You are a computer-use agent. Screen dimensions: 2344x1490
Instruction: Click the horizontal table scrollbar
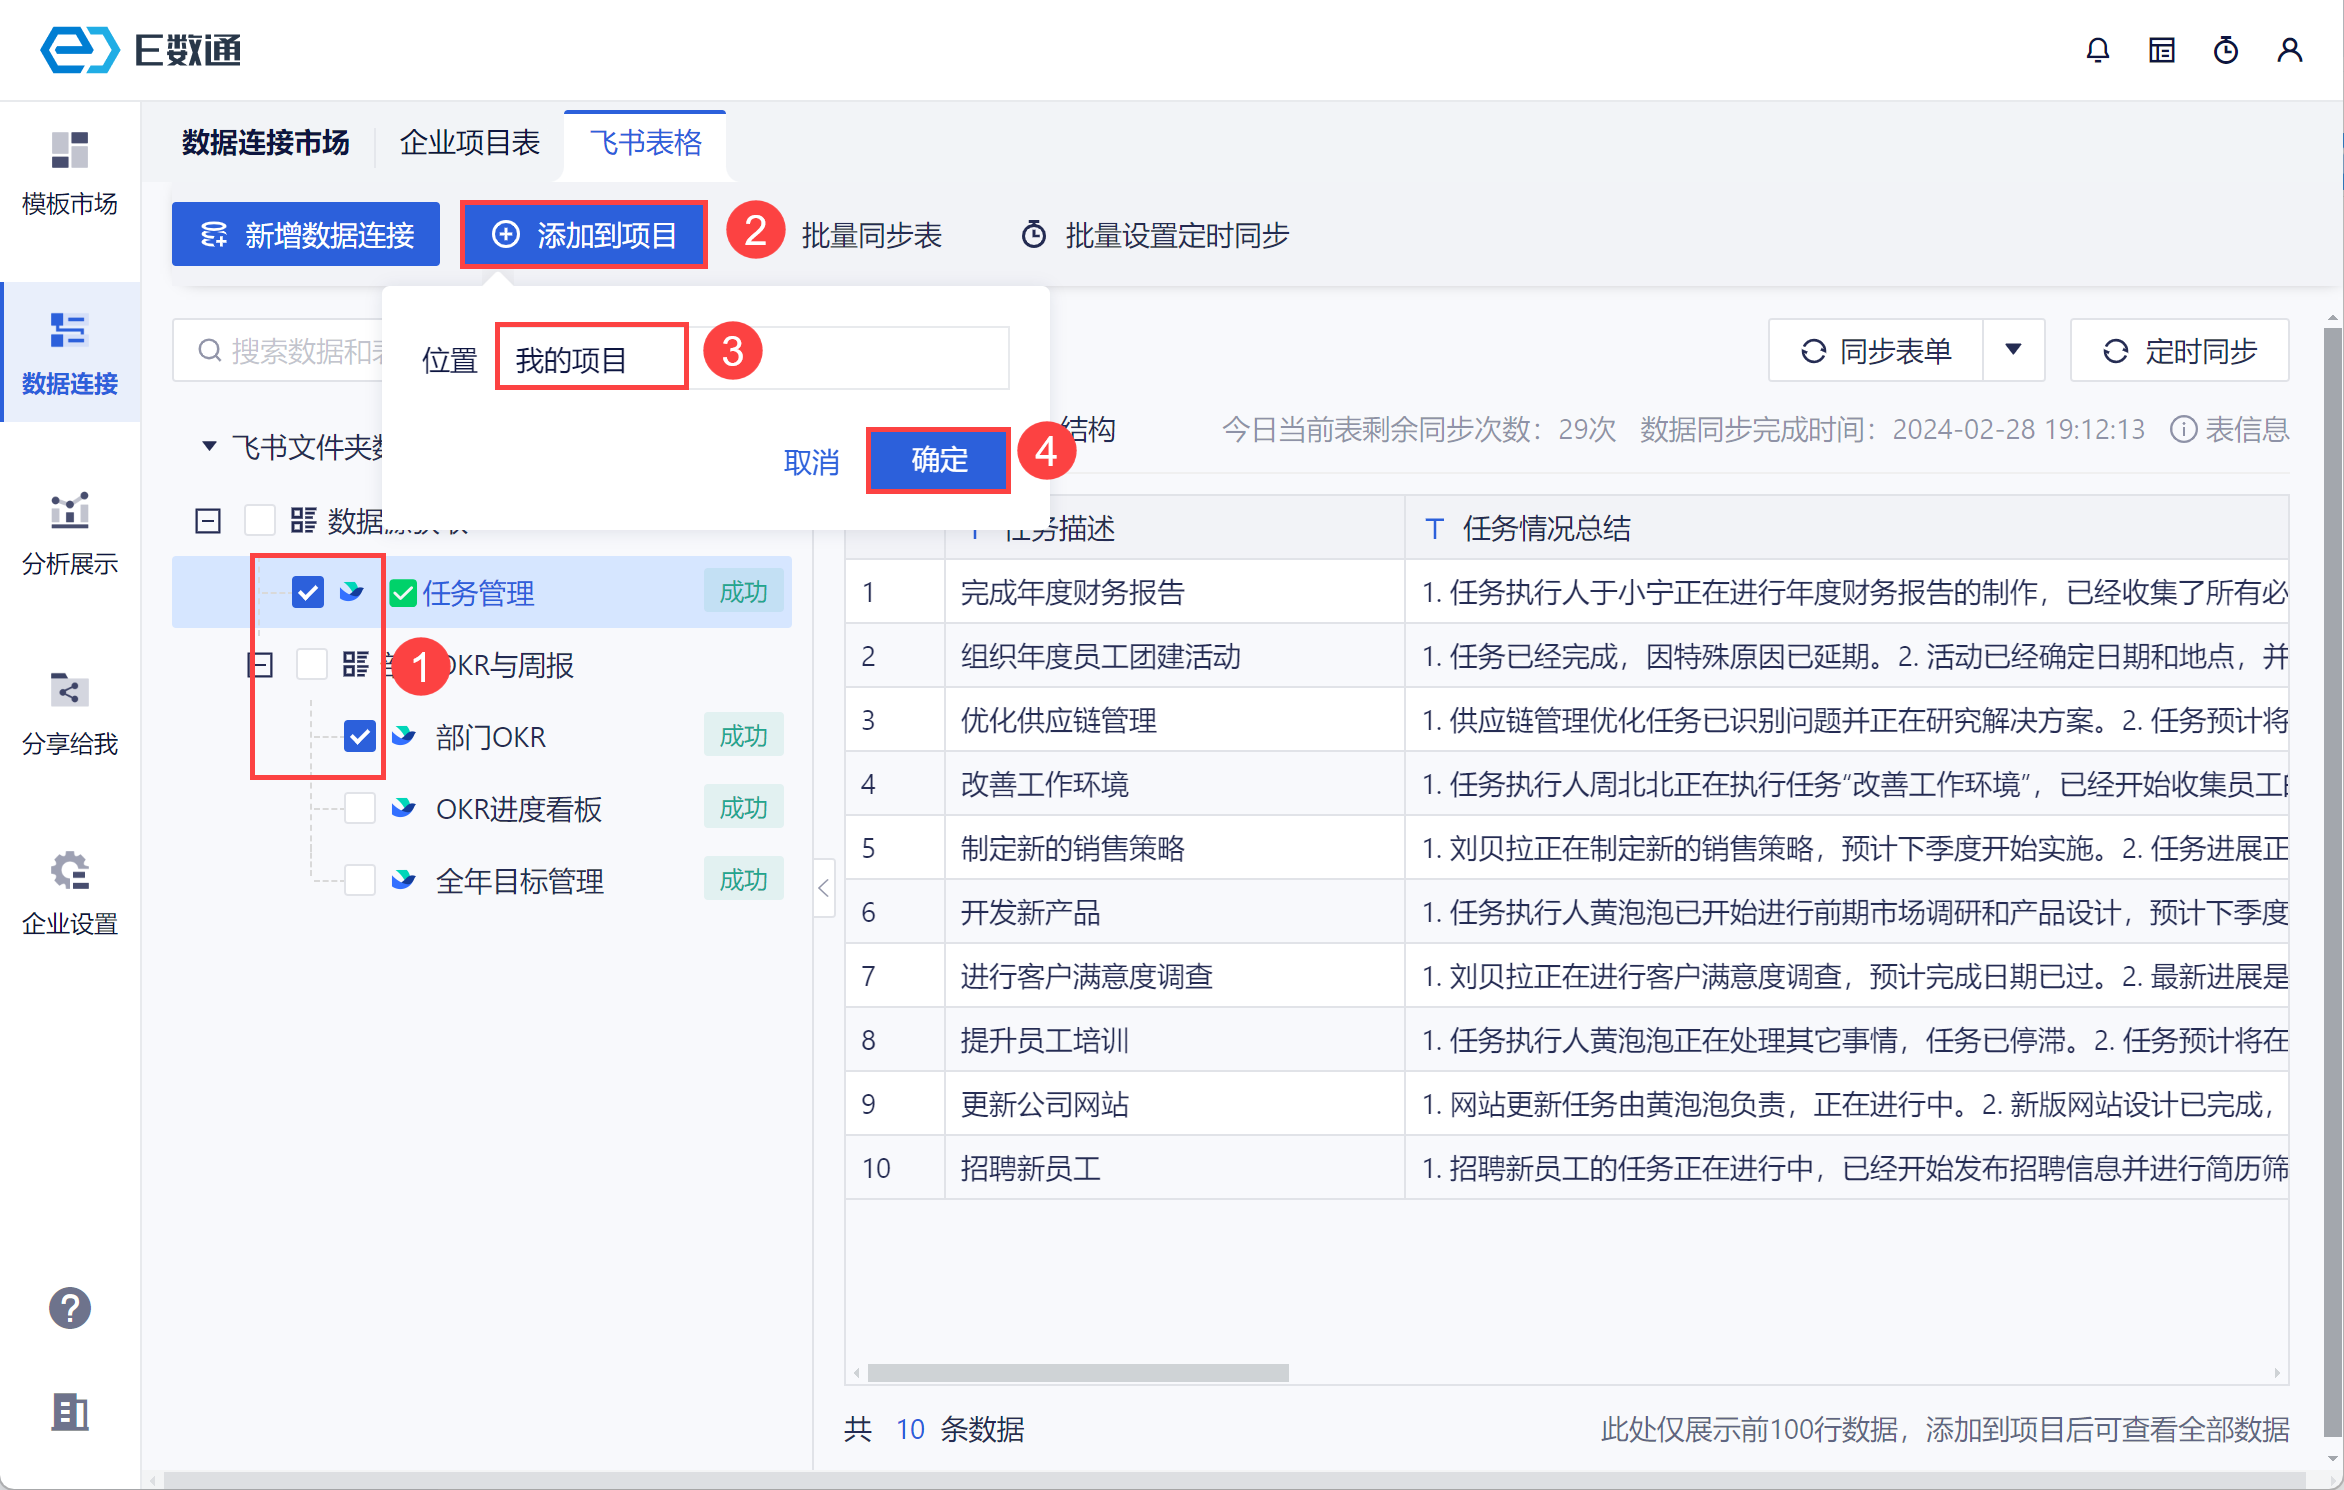[x=1077, y=1373]
